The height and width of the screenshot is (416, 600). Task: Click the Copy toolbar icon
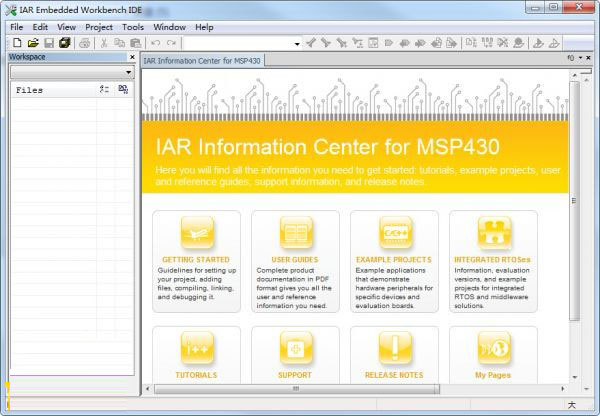point(119,43)
